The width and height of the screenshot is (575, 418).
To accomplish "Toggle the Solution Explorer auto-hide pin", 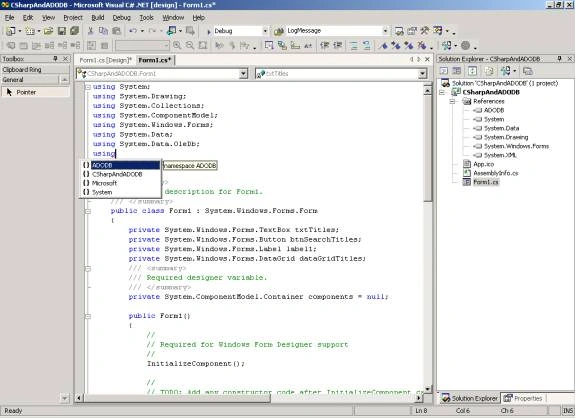I will click(x=560, y=59).
